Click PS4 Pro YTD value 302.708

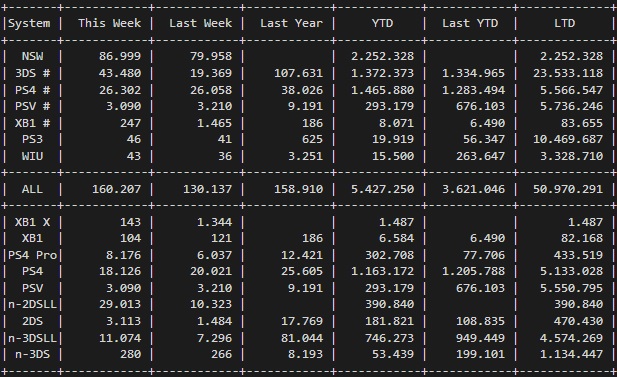(x=389, y=255)
